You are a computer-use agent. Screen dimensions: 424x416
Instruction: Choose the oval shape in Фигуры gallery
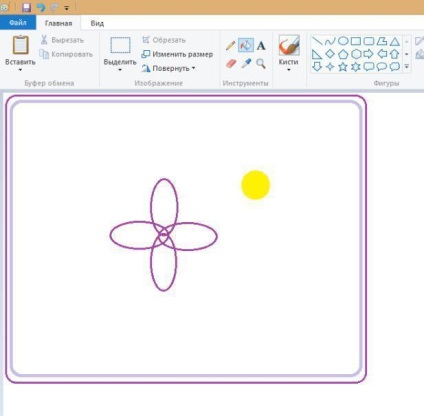[343, 41]
